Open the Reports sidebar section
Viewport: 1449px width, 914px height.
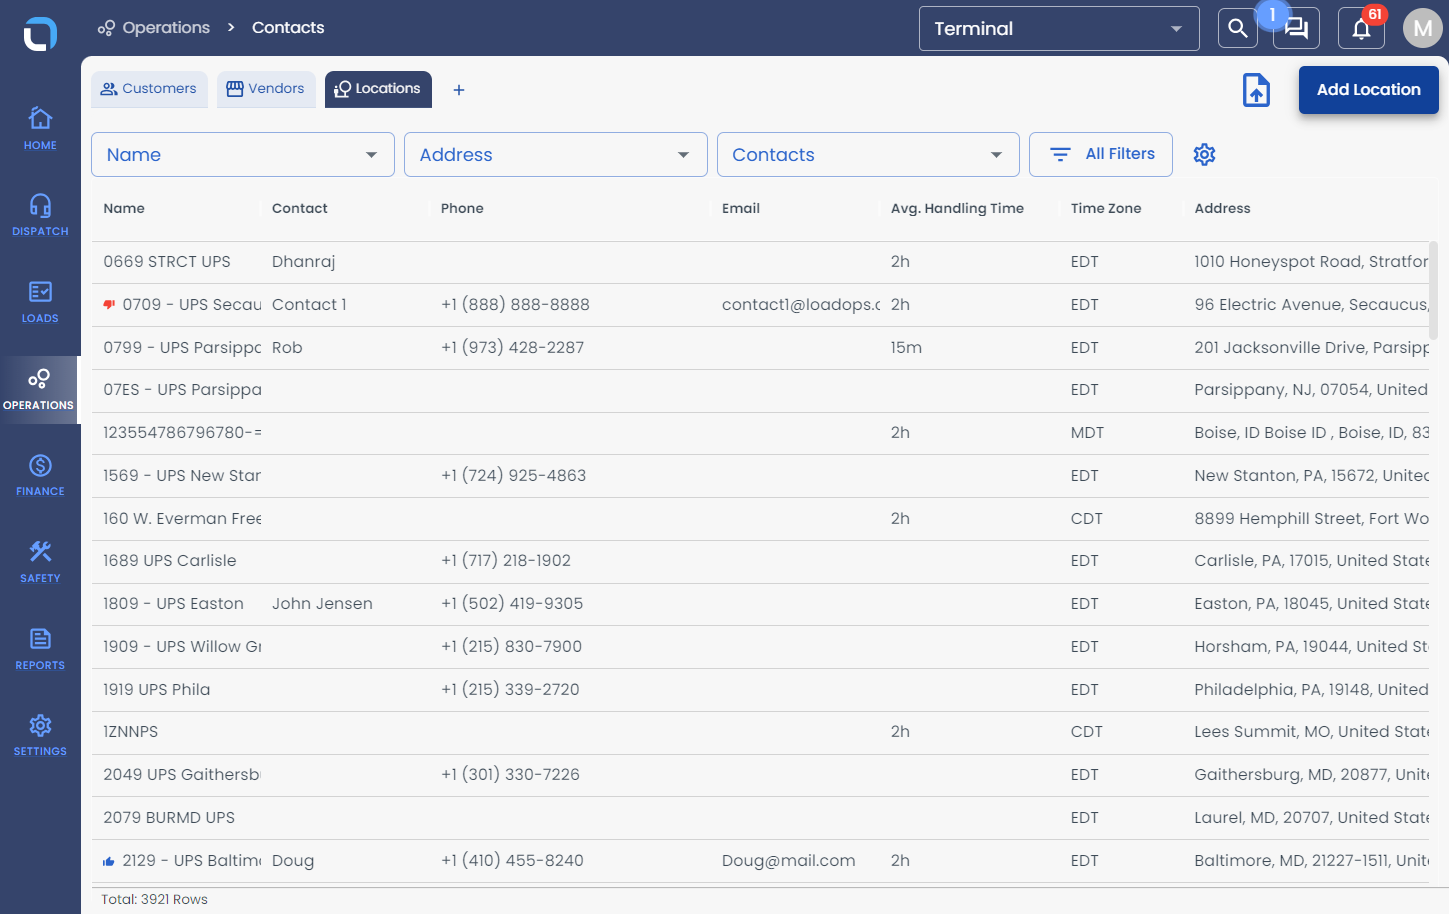pyautogui.click(x=40, y=649)
